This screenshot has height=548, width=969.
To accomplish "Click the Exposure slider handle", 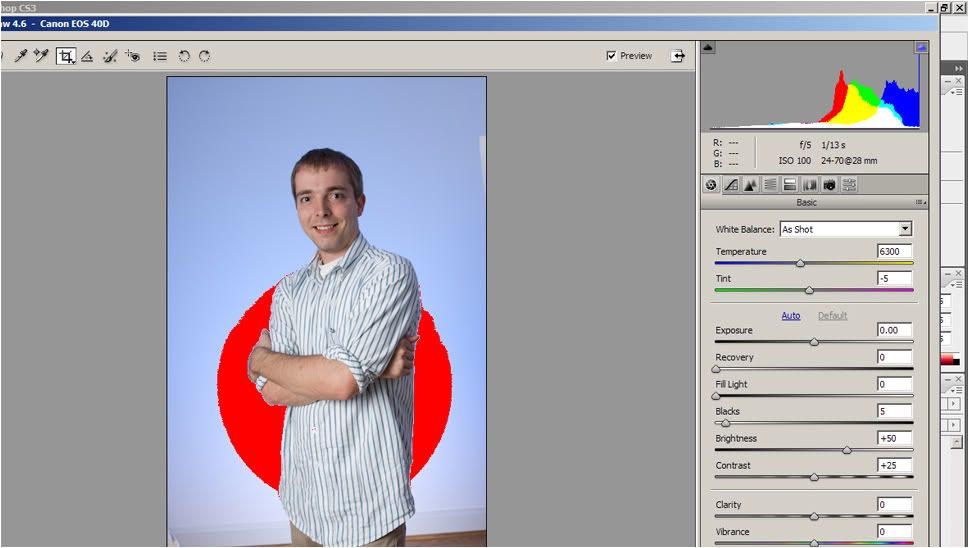I will [814, 342].
